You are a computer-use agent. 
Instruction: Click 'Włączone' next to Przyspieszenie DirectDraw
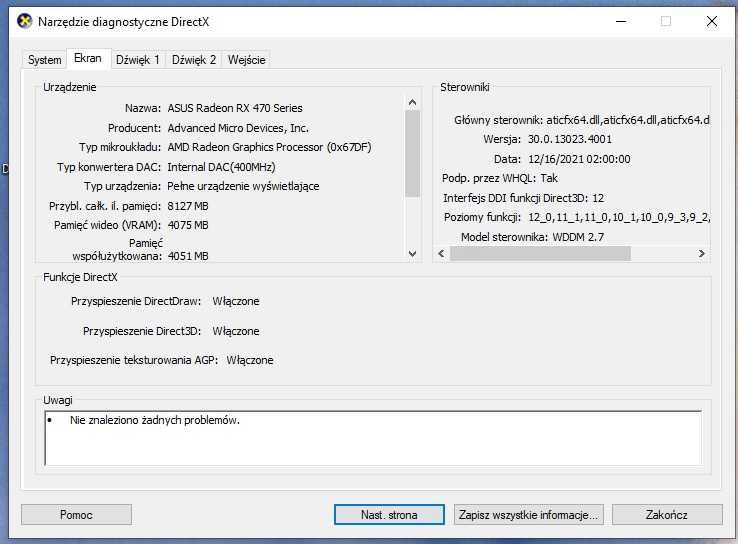point(236,301)
